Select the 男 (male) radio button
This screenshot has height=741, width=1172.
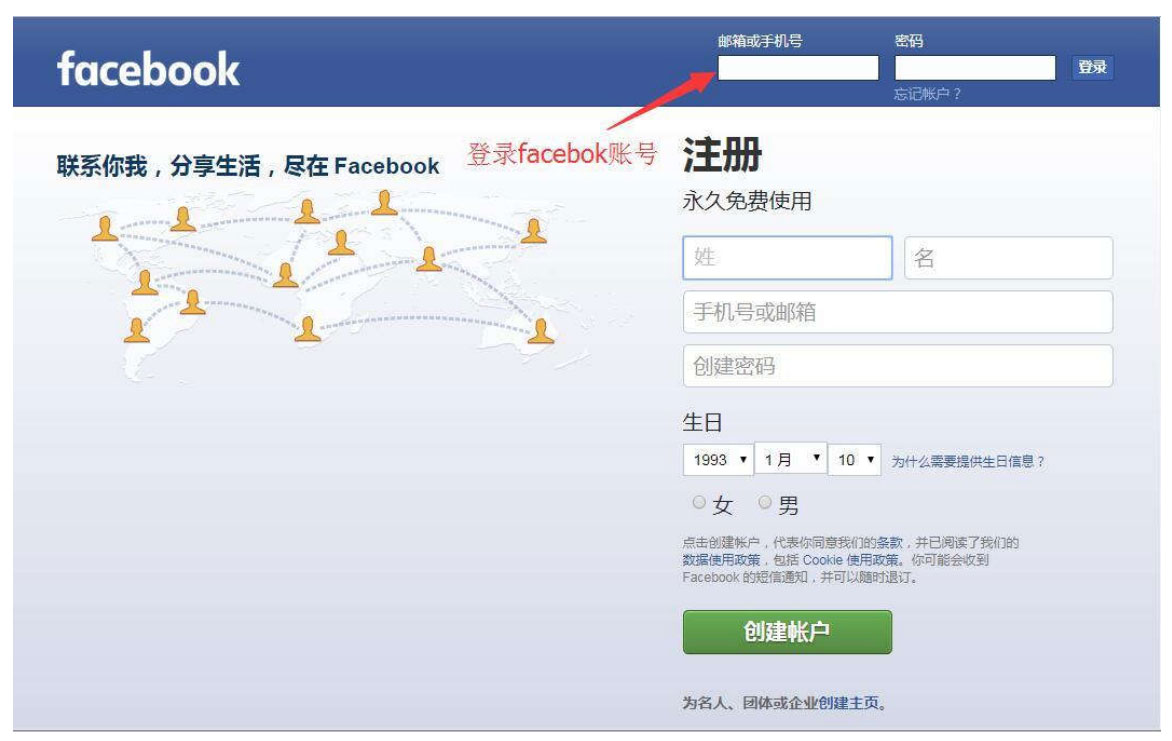pos(765,502)
